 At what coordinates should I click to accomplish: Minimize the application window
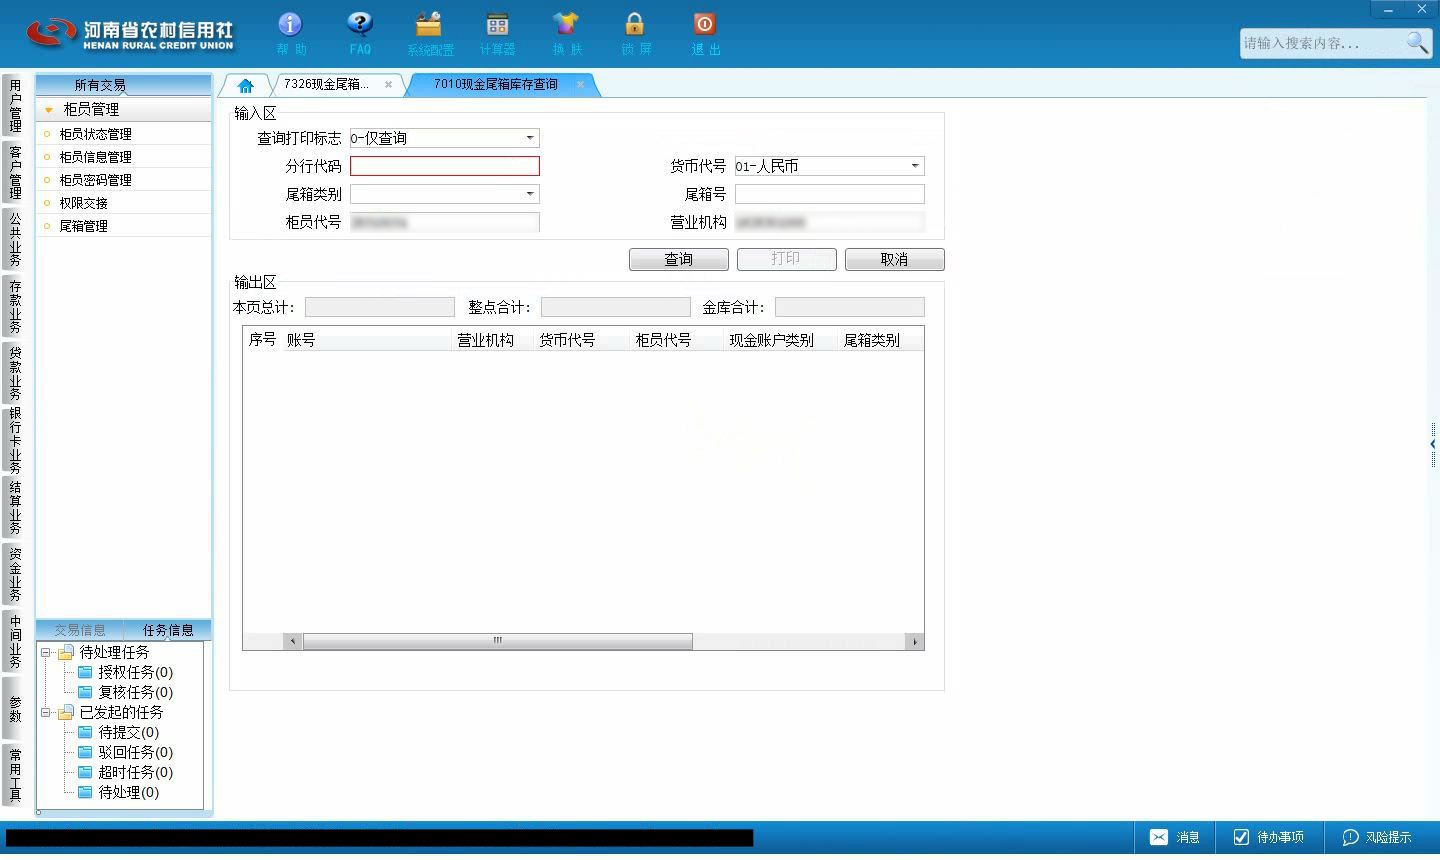(x=1388, y=9)
